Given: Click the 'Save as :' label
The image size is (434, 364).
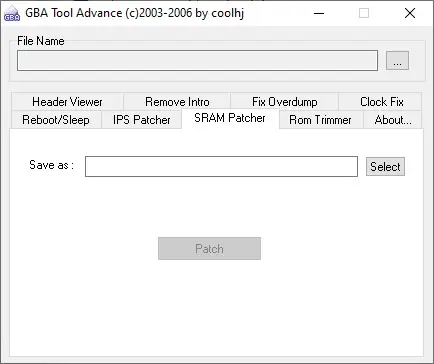Looking at the screenshot, I should tap(51, 165).
